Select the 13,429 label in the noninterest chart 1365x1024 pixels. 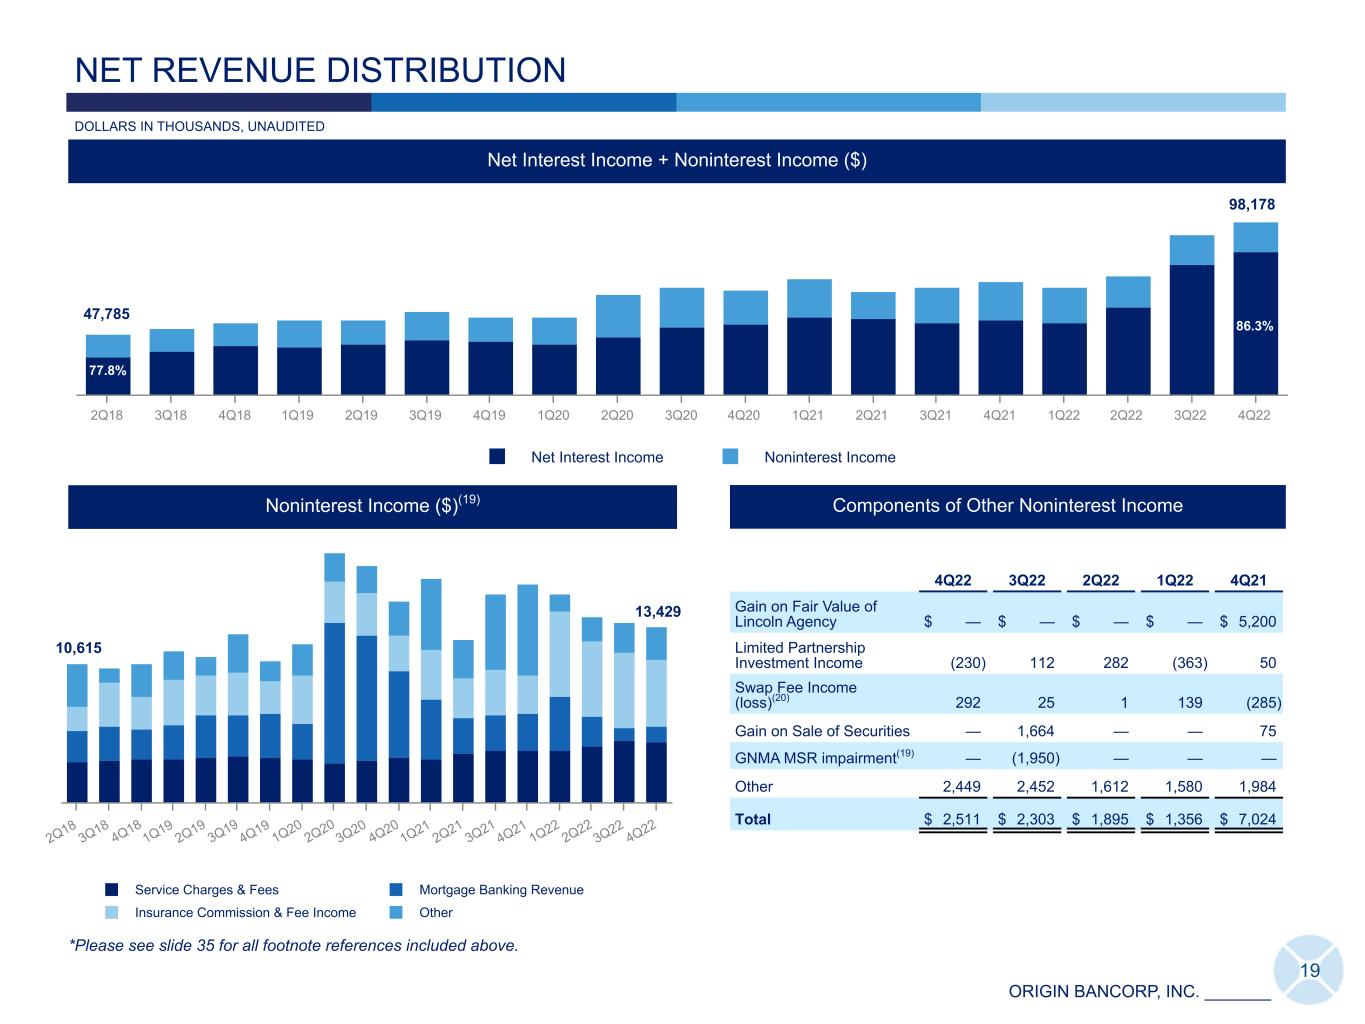[x=658, y=611]
